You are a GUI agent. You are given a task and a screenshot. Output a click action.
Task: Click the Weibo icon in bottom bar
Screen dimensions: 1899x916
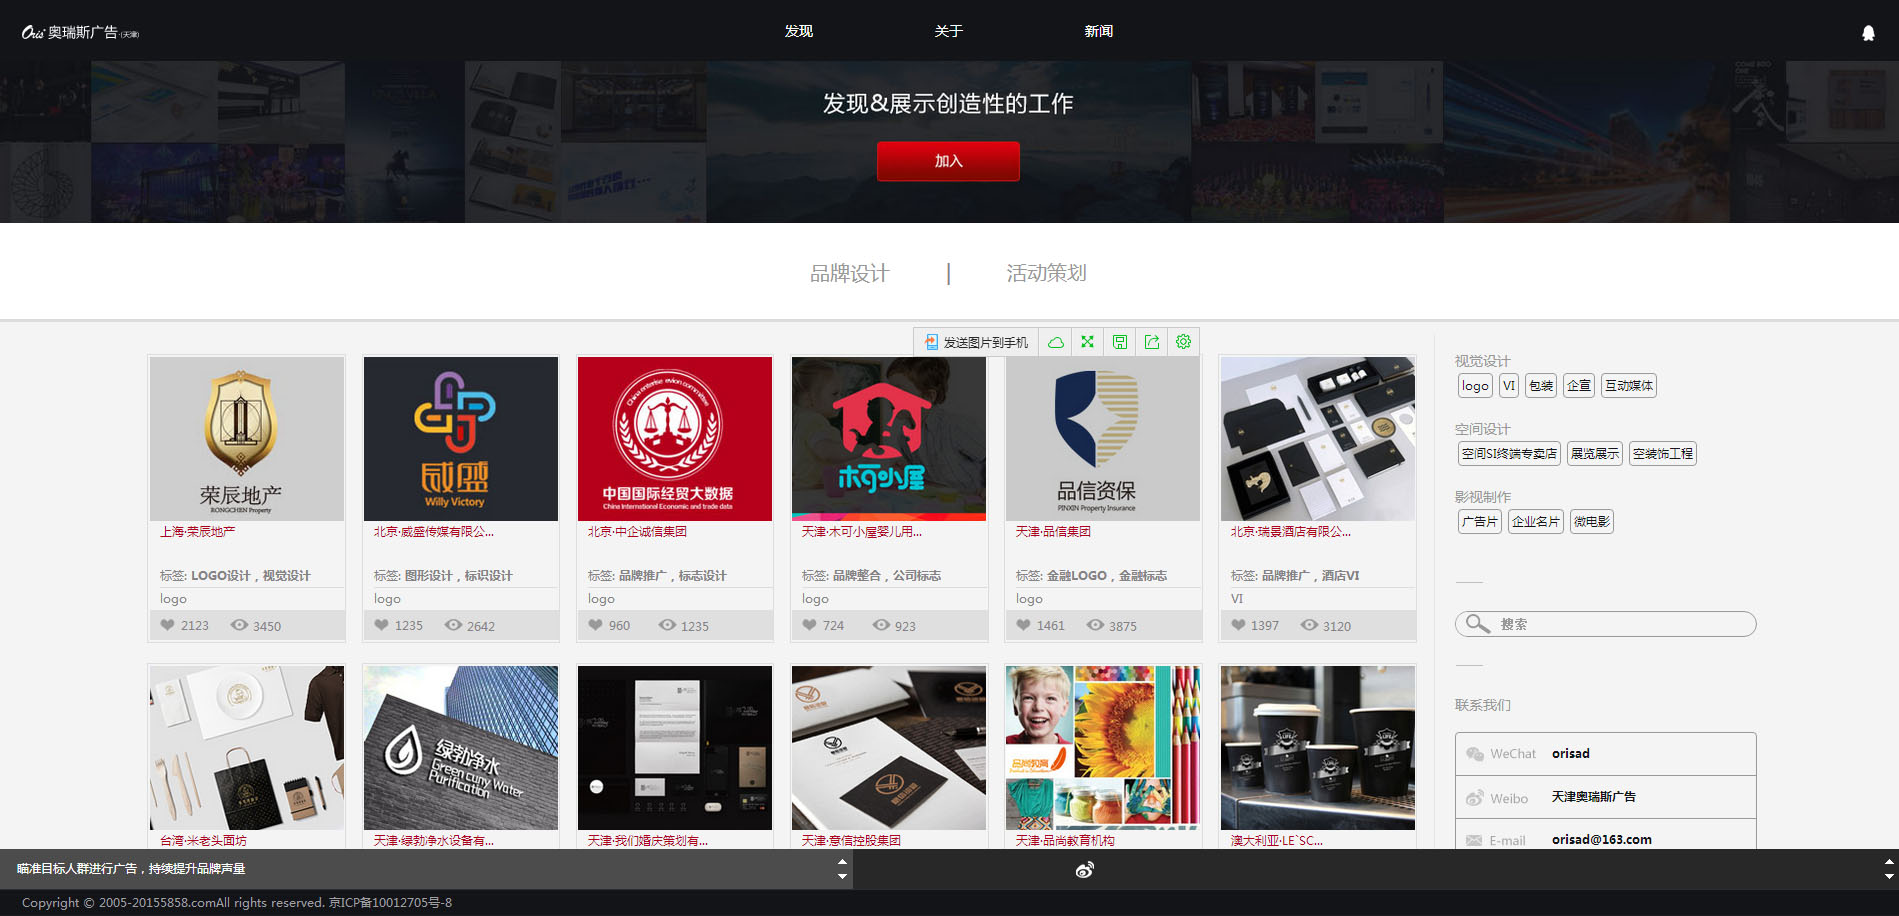pos(1084,870)
